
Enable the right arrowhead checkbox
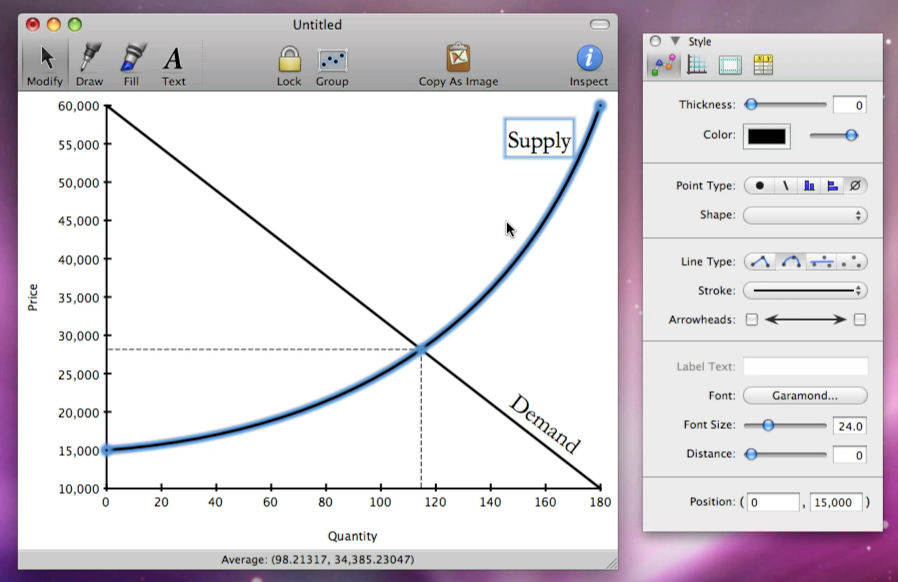click(x=860, y=320)
